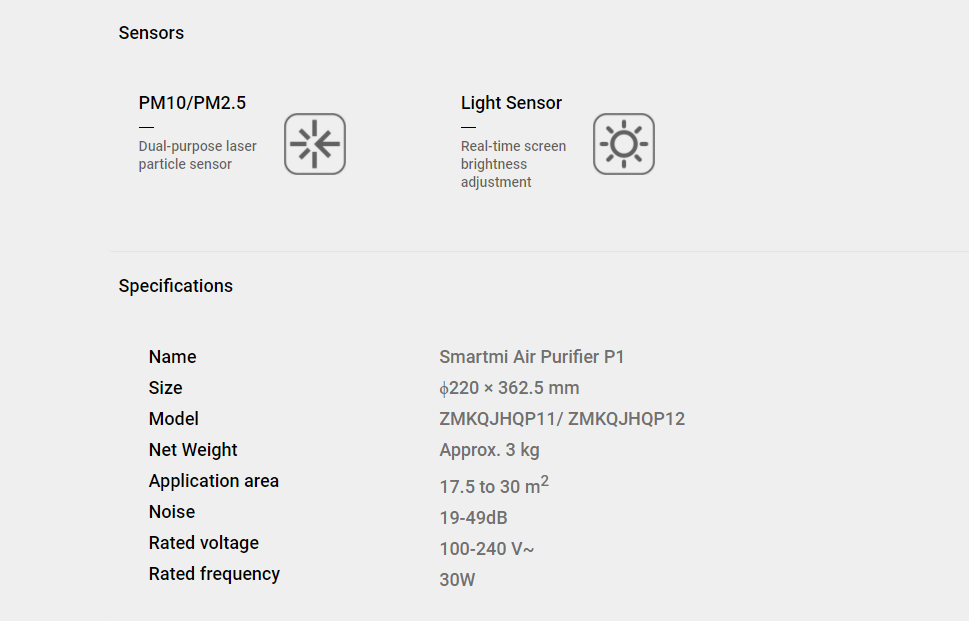969x621 pixels.
Task: Click the ZMKQJHQP11/ ZMKQJHQP12 model value
Action: tap(562, 419)
